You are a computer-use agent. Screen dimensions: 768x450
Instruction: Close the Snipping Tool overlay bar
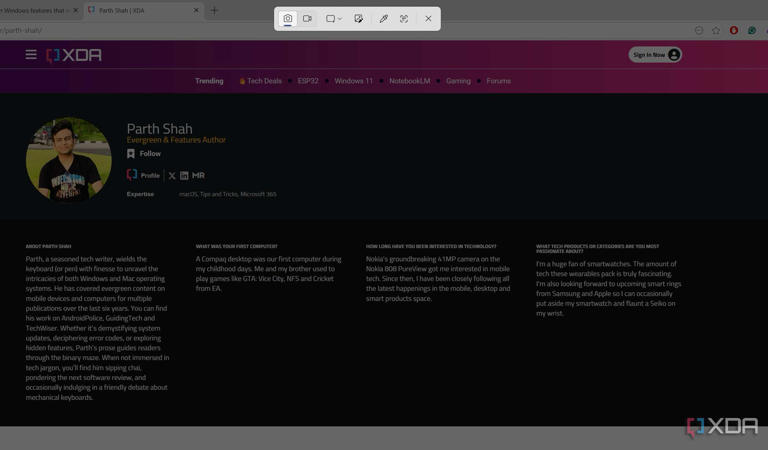(x=428, y=19)
